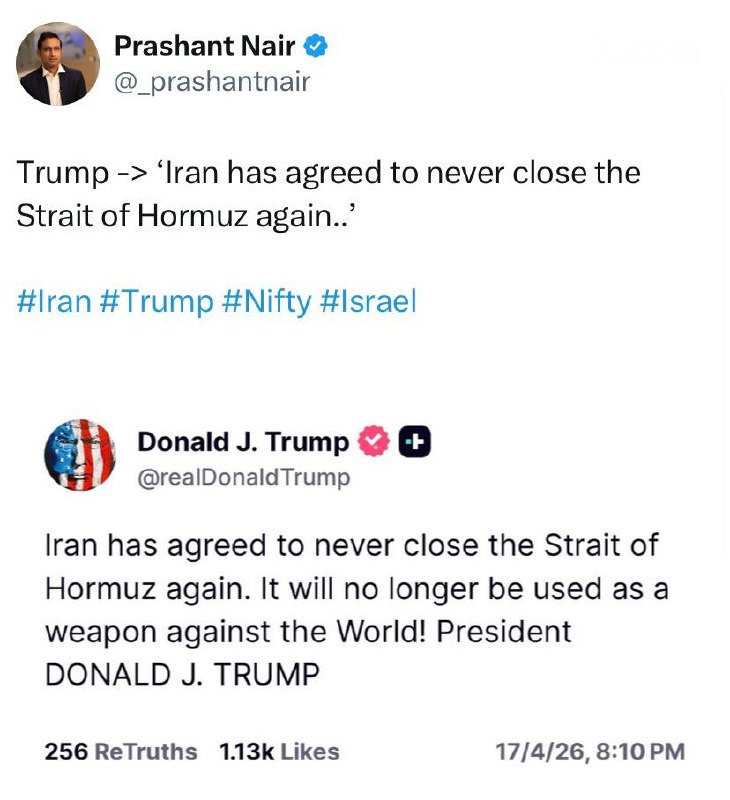Open the #Iran hashtag
730x800 pixels.
click(x=54, y=301)
